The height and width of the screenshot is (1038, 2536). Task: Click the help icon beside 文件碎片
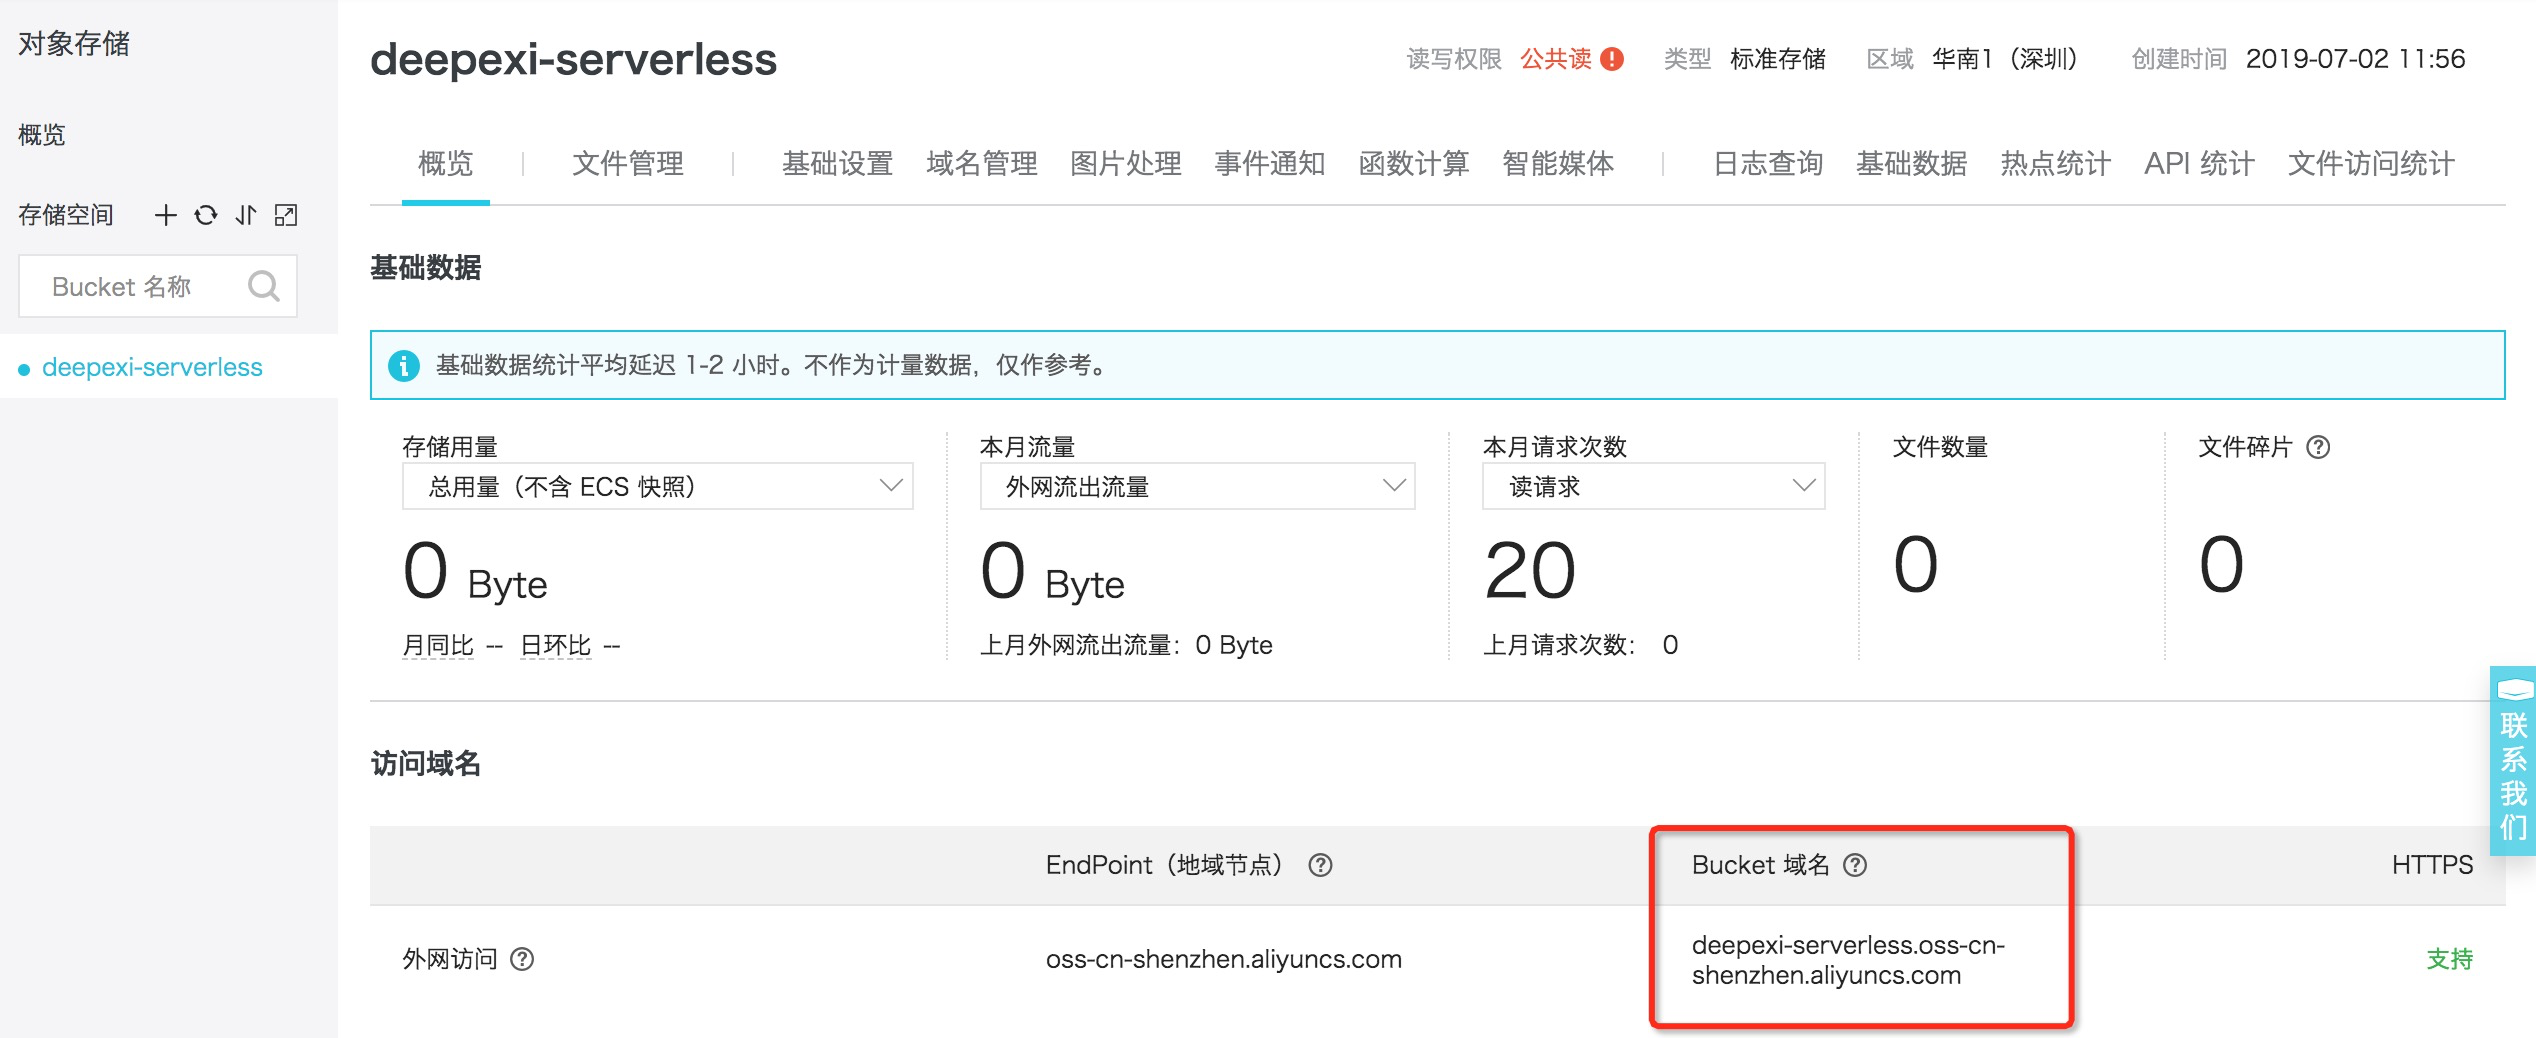coord(2318,447)
